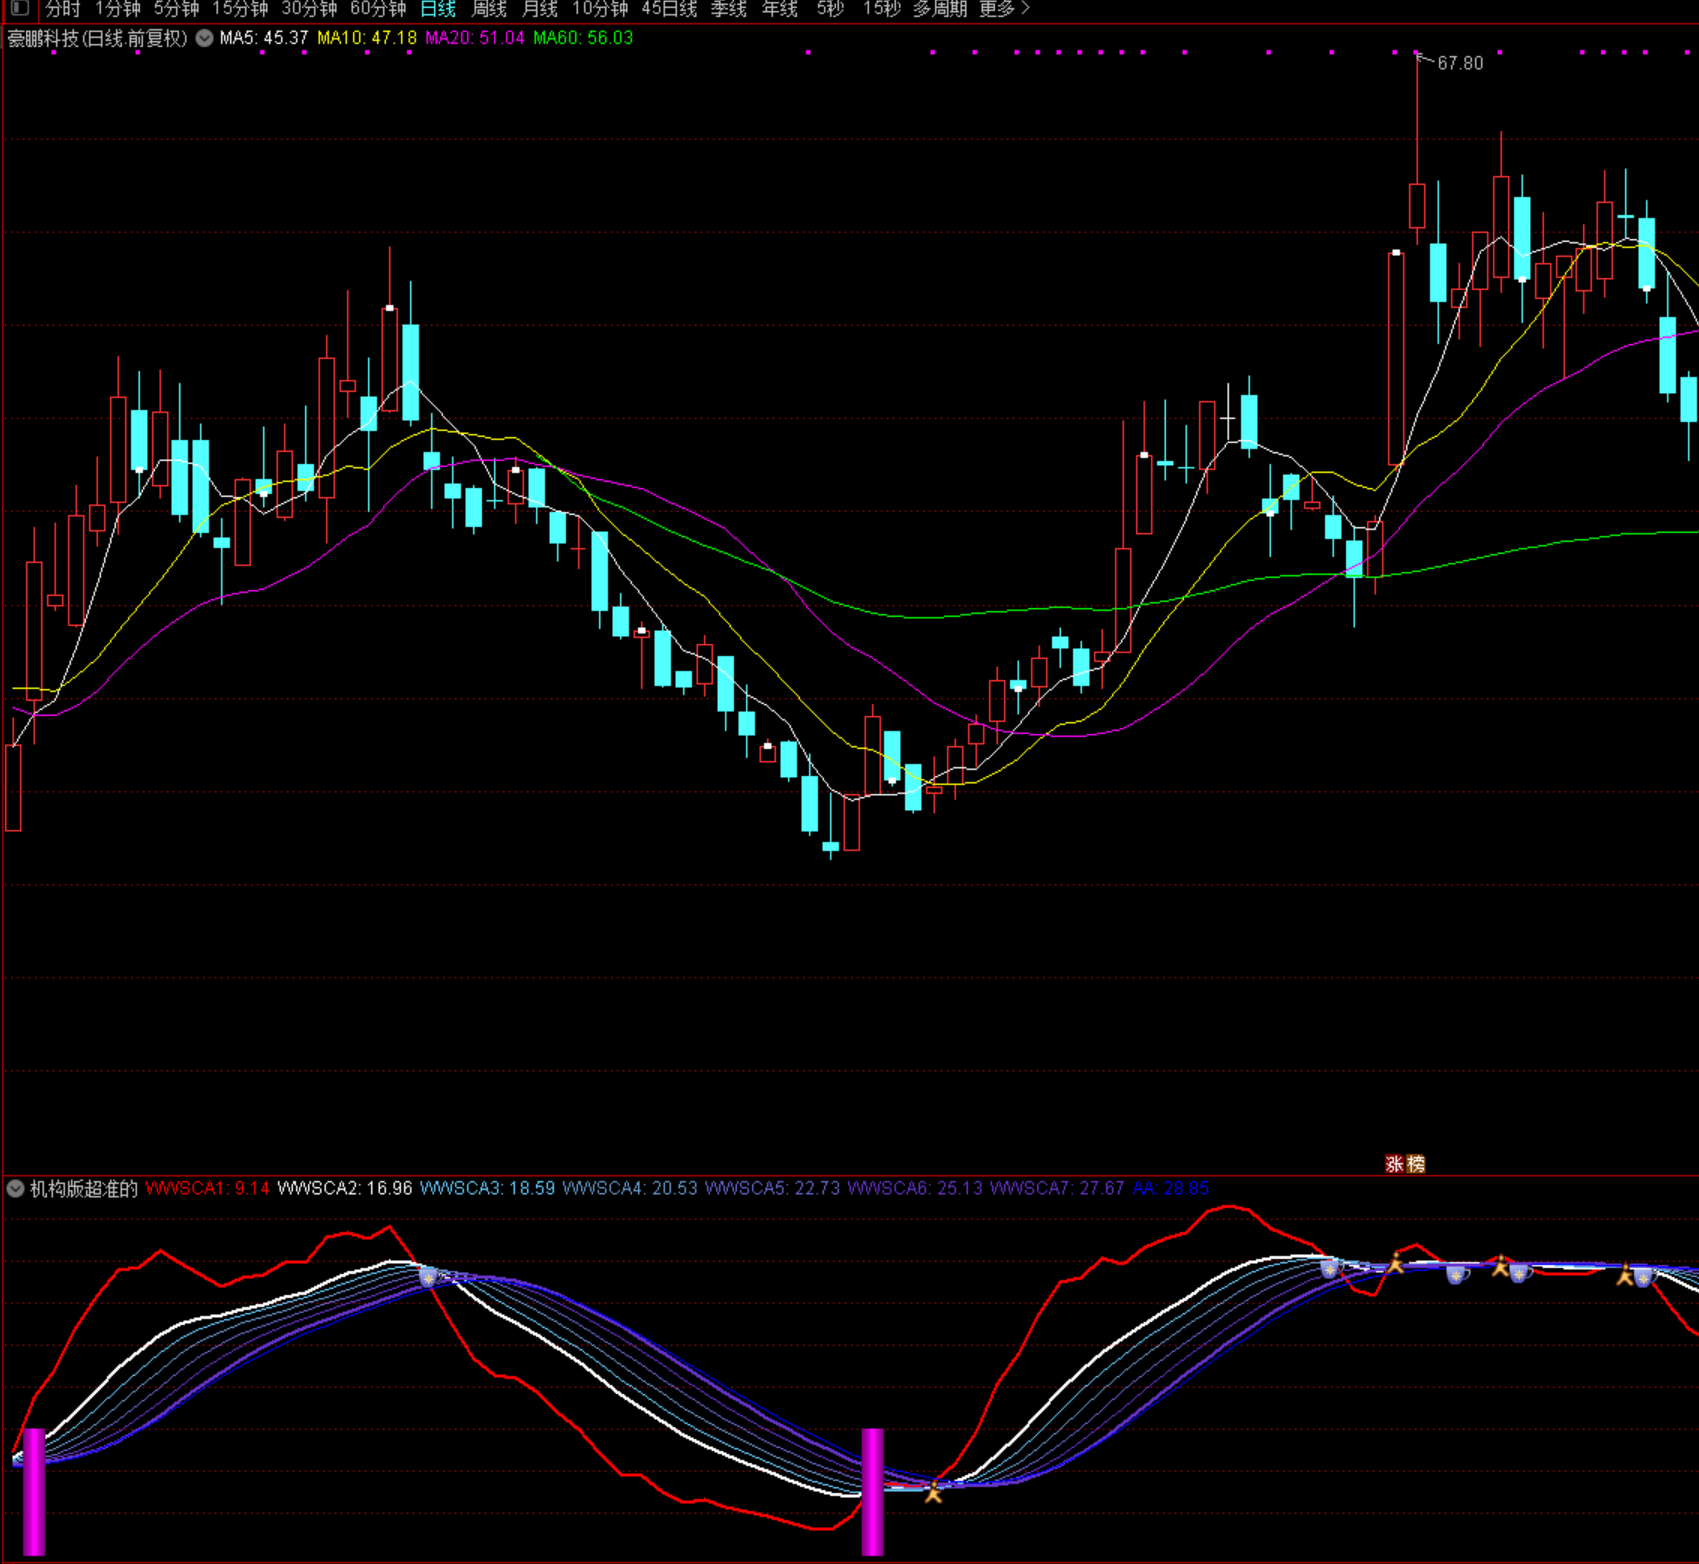The width and height of the screenshot is (1699, 1564).
Task: Open the 多周期 multi-period view
Action: click(x=940, y=9)
